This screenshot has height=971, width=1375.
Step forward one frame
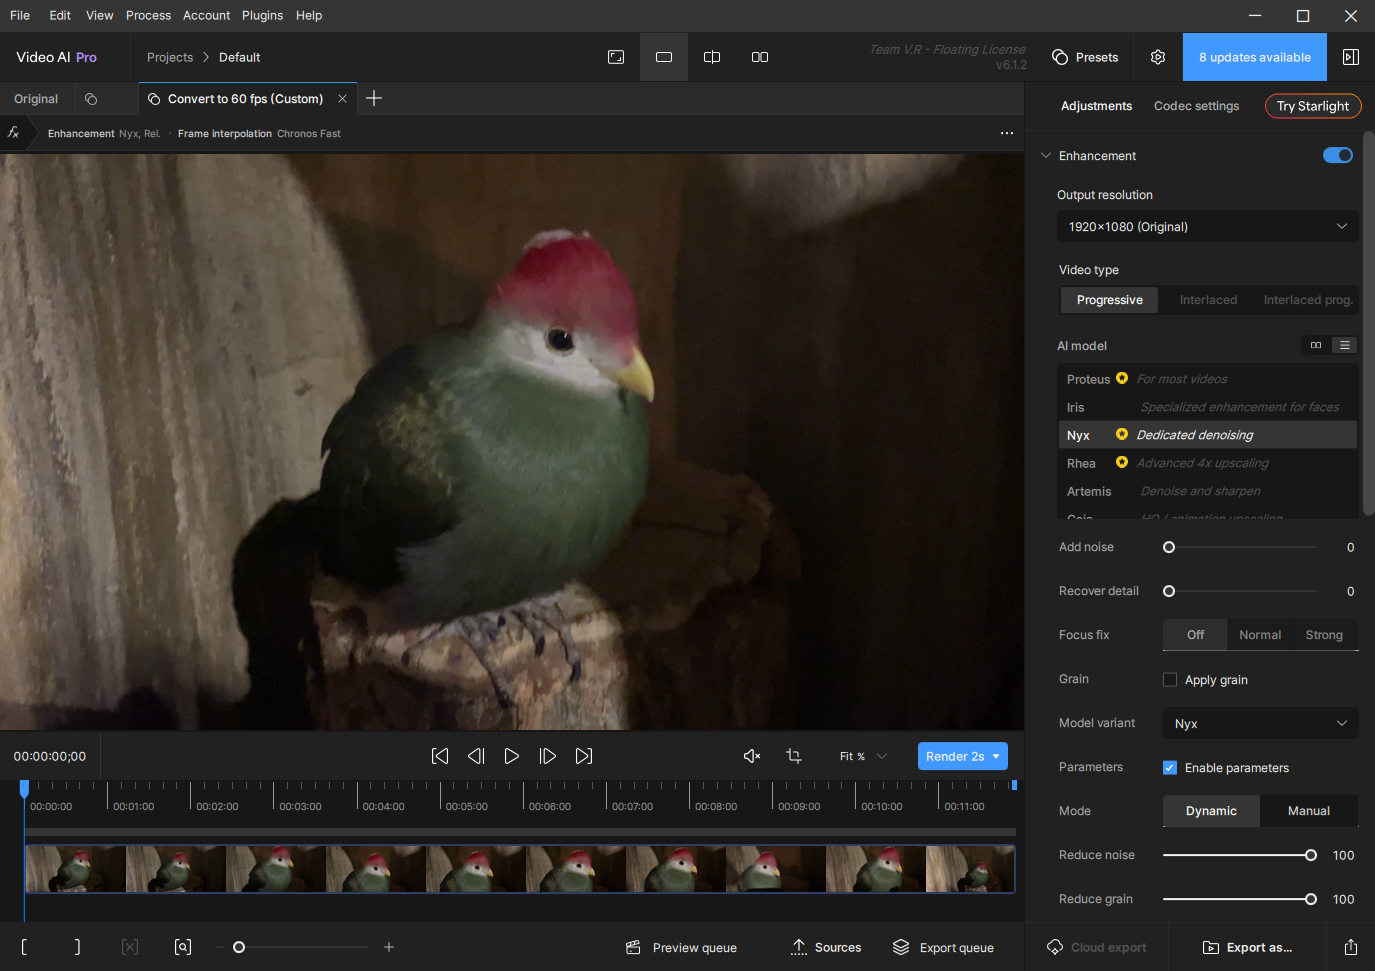(548, 756)
